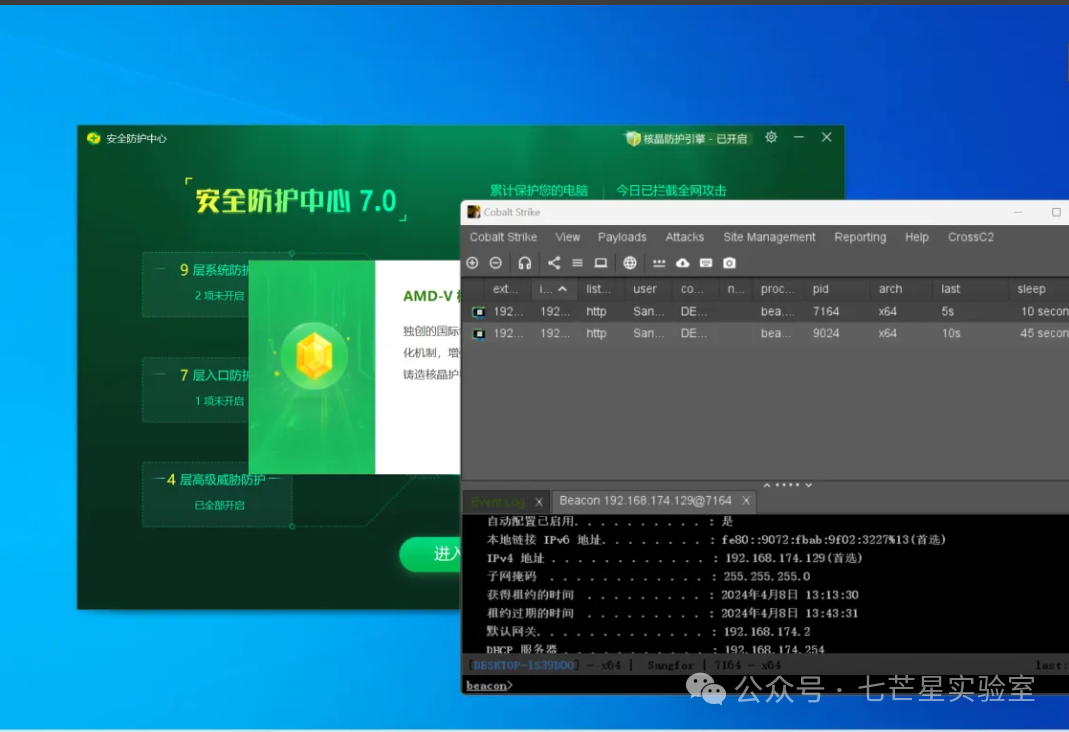The height and width of the screenshot is (732, 1069).
Task: Click the beacon icon for pid 7164
Action: click(x=479, y=312)
